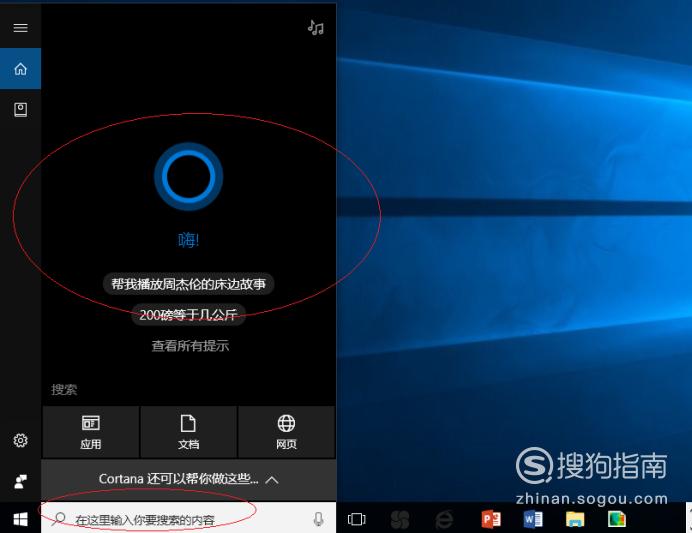Select suggestion 帮我播放周杰伦的床边故事
Image resolution: width=692 pixels, height=533 pixels.
[x=188, y=284]
